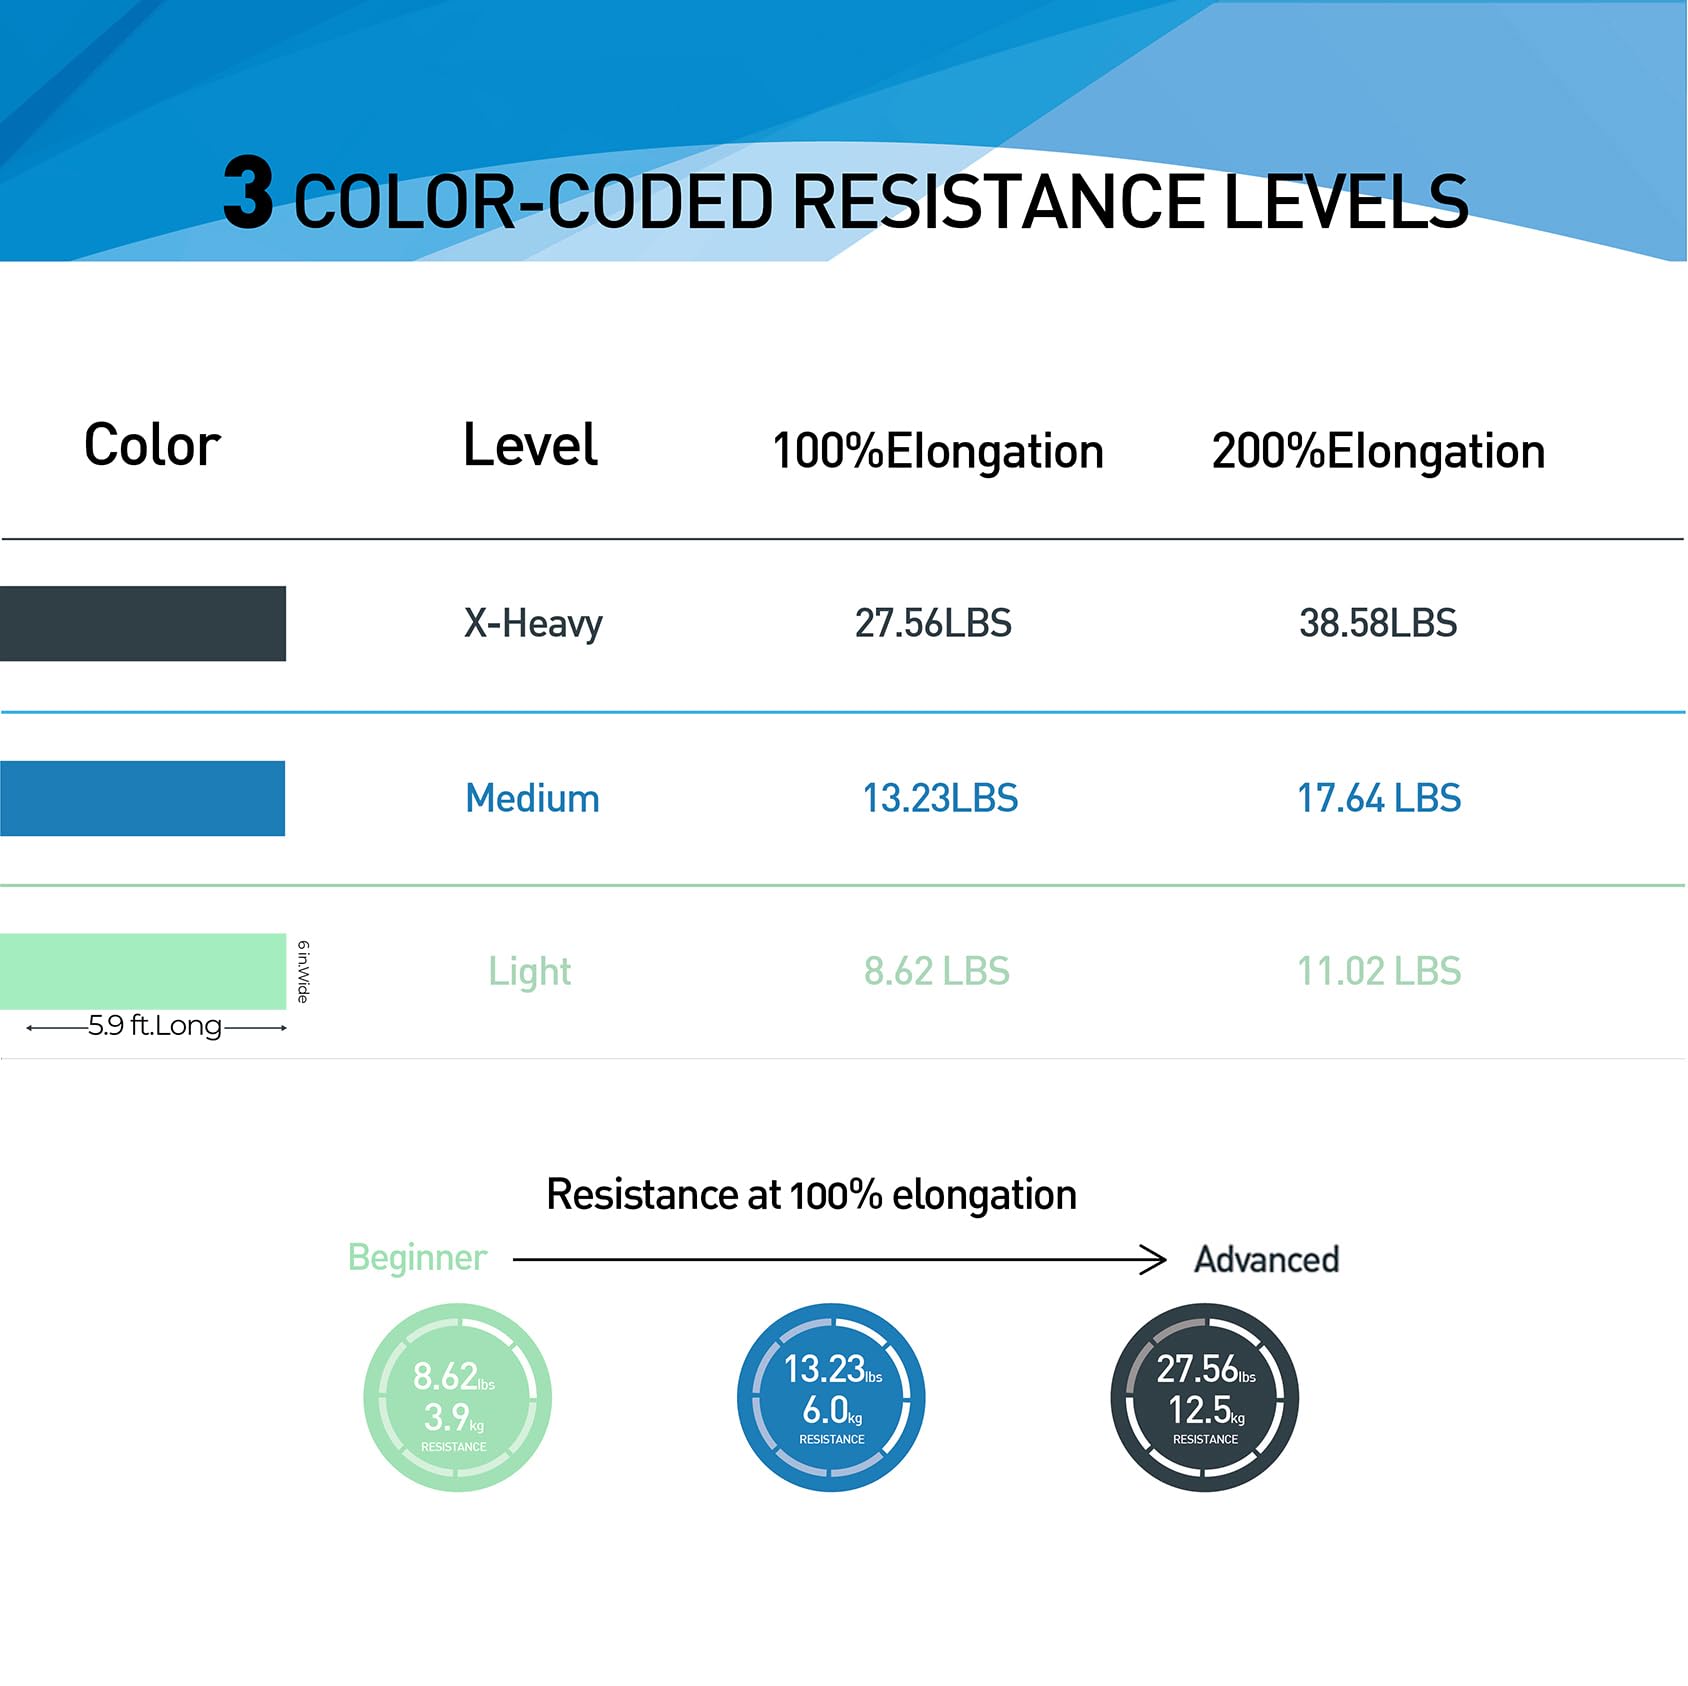Click the 11.02 LBS value
The height and width of the screenshot is (1686, 1688).
[x=1378, y=971]
